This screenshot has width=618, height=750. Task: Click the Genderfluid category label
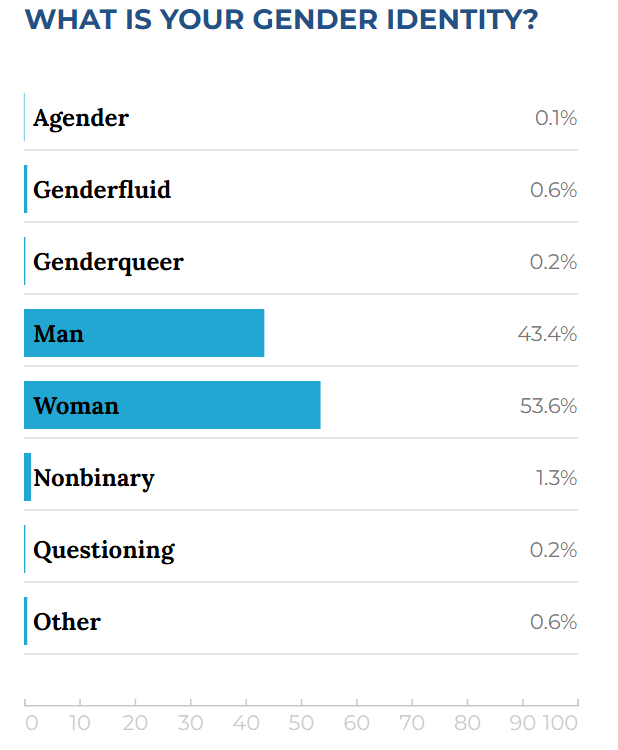102,190
